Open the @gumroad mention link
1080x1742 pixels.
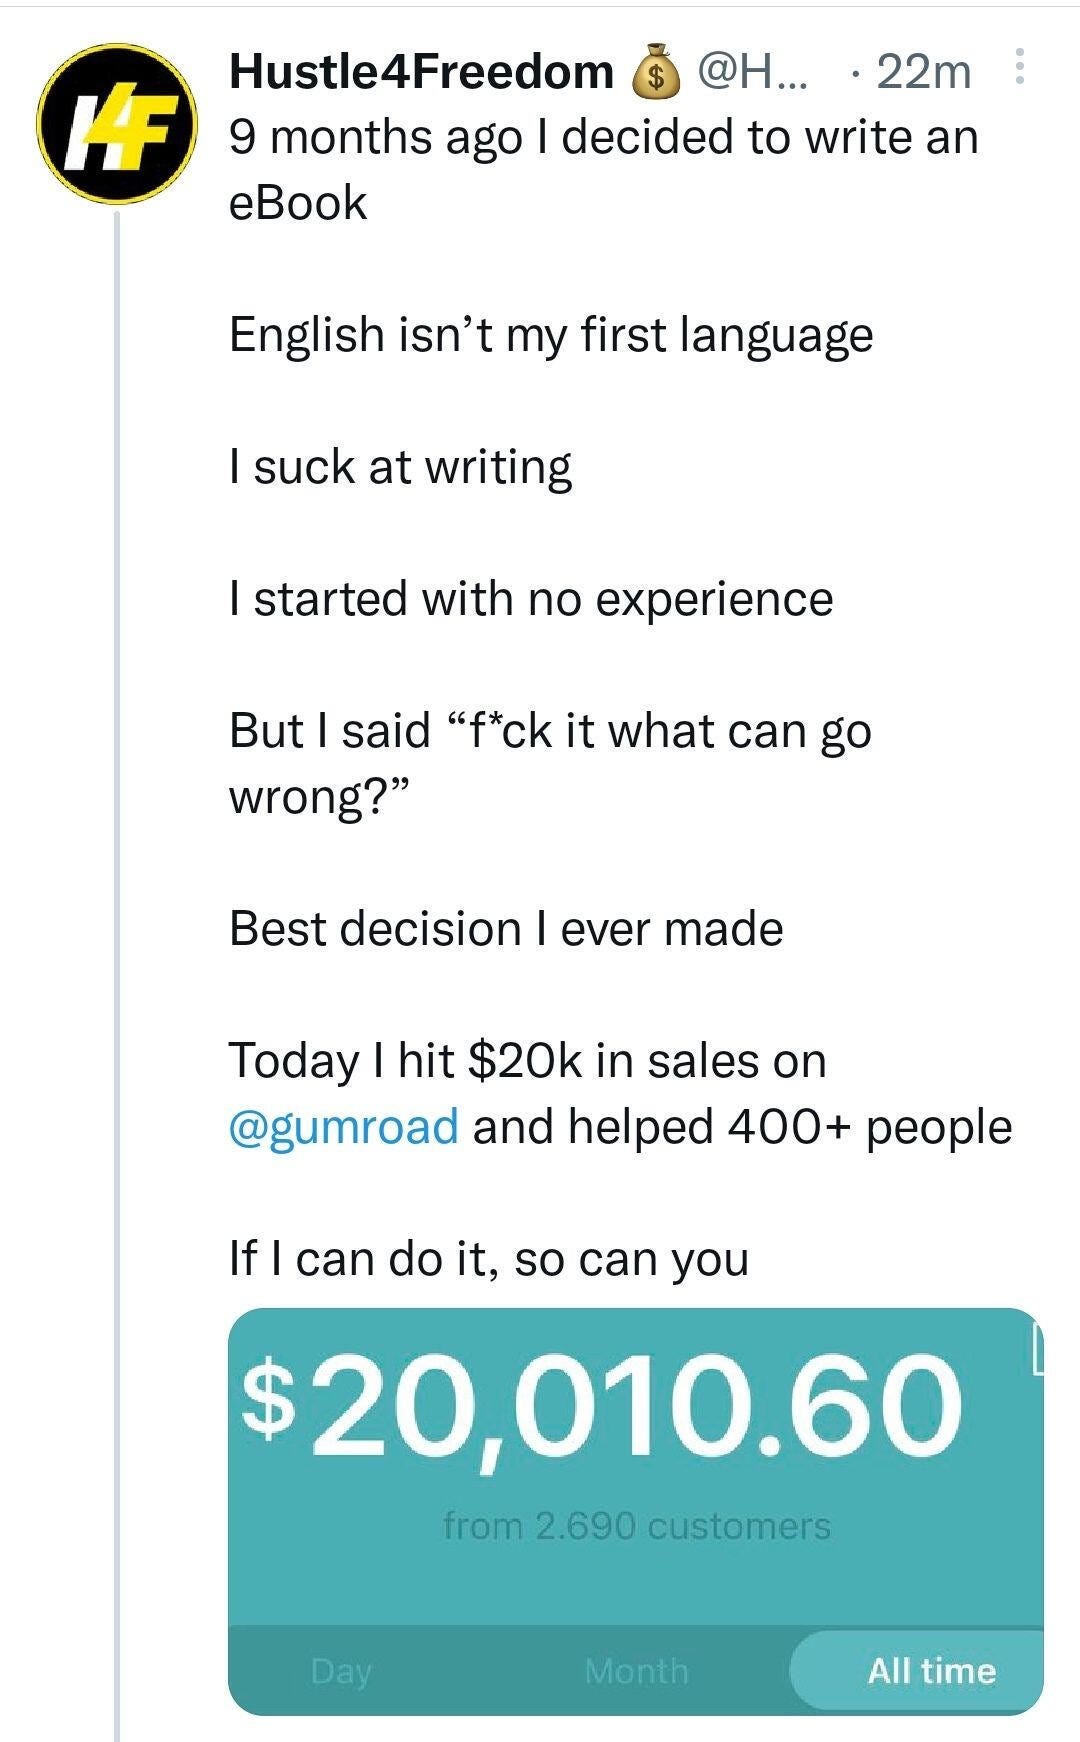tap(344, 1127)
